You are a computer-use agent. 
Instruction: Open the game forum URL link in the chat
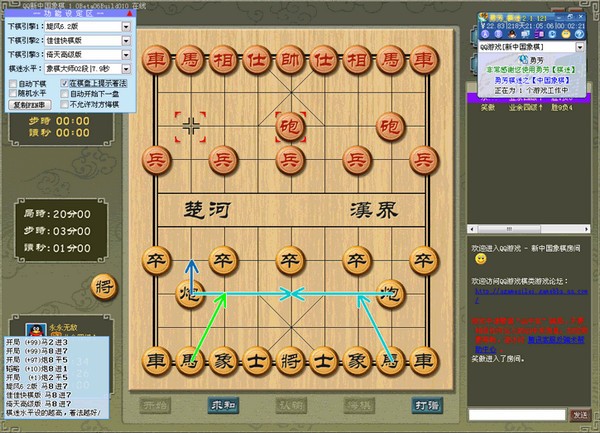(x=531, y=291)
